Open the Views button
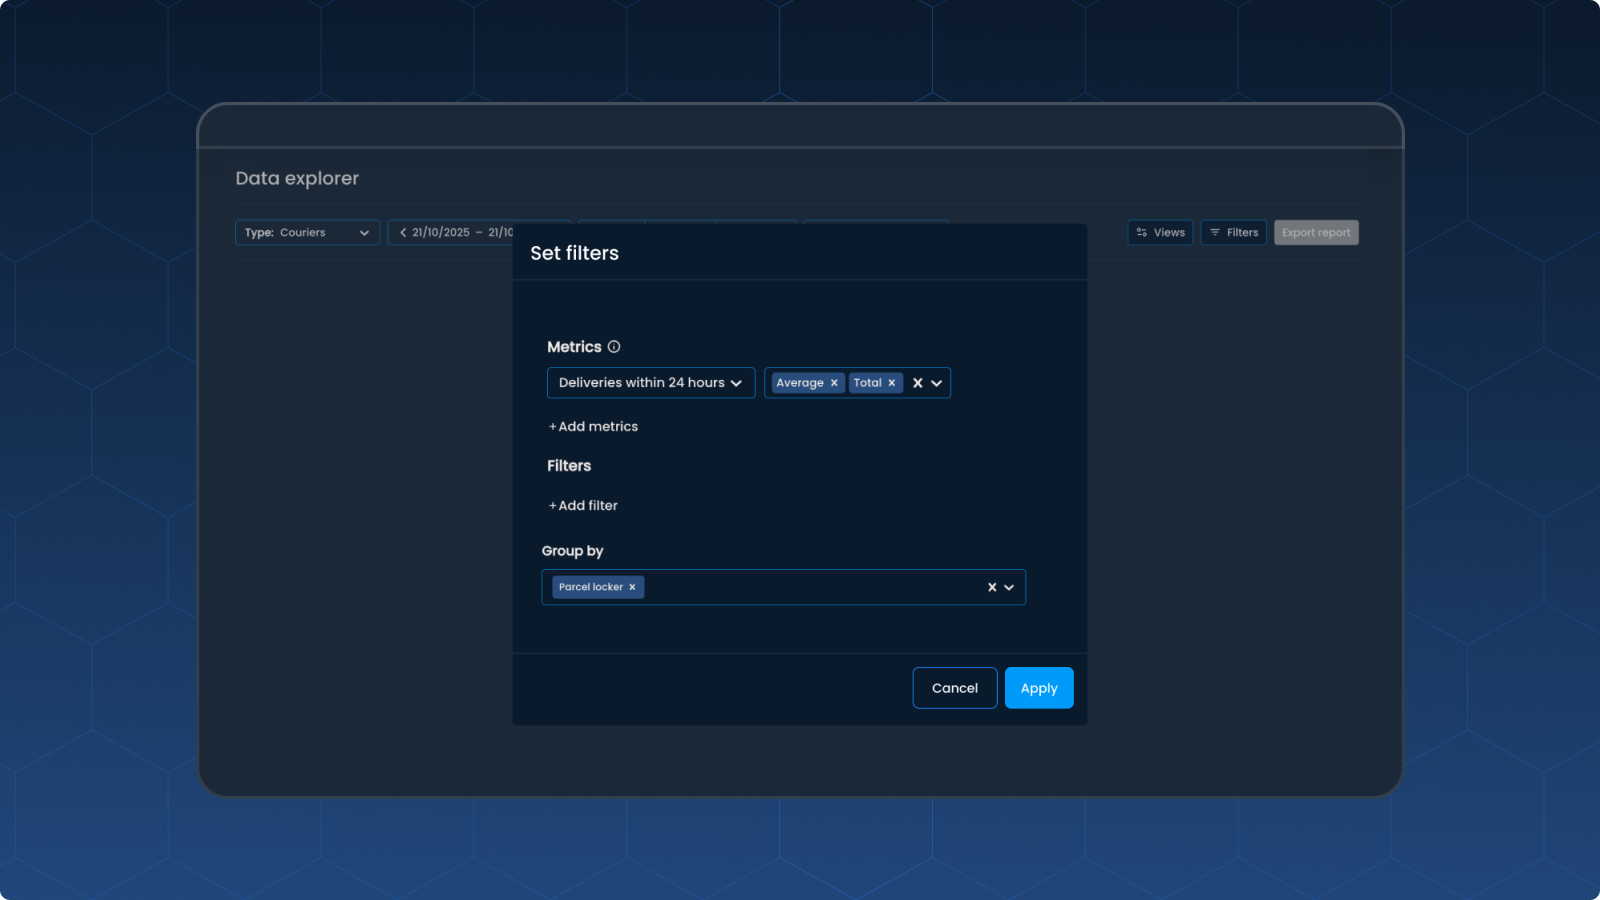Image resolution: width=1600 pixels, height=900 pixels. [x=1160, y=232]
